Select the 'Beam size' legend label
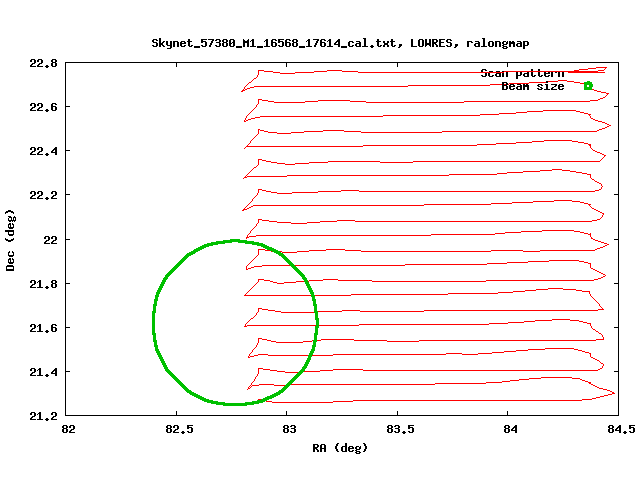Image resolution: width=640 pixels, height=480 pixels. point(532,86)
